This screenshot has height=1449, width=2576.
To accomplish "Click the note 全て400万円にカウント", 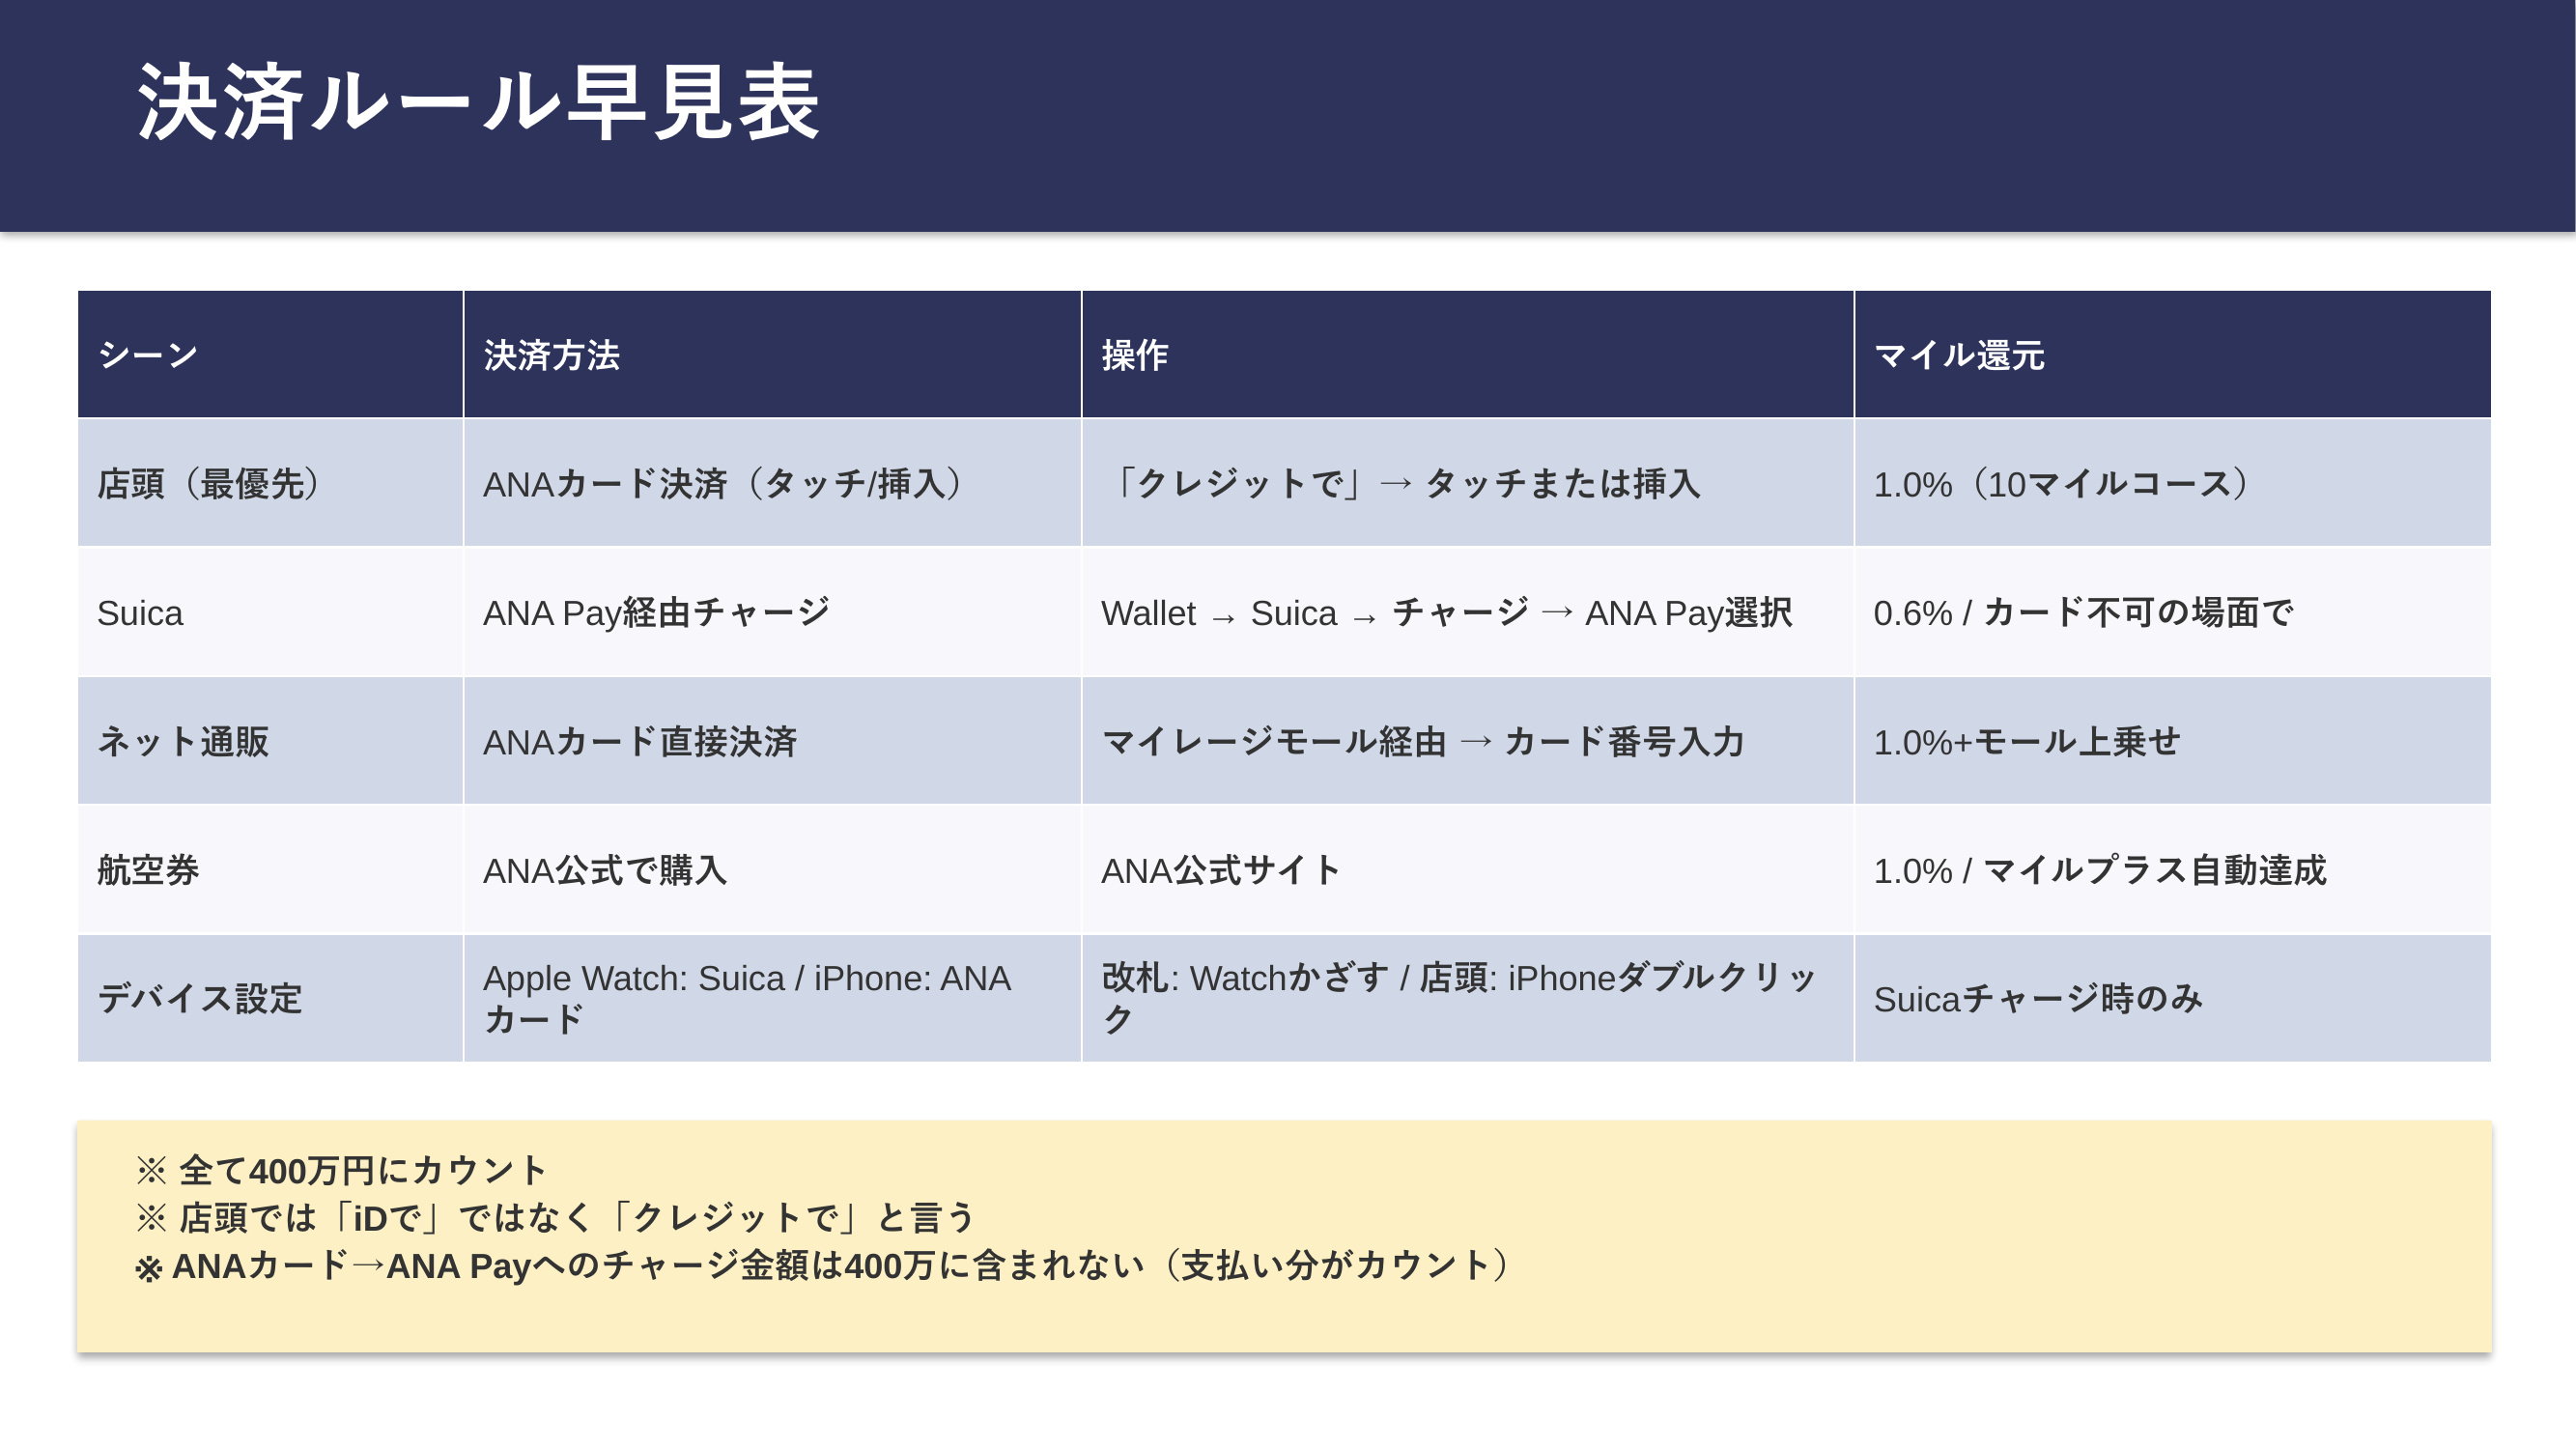I will 342,1170.
